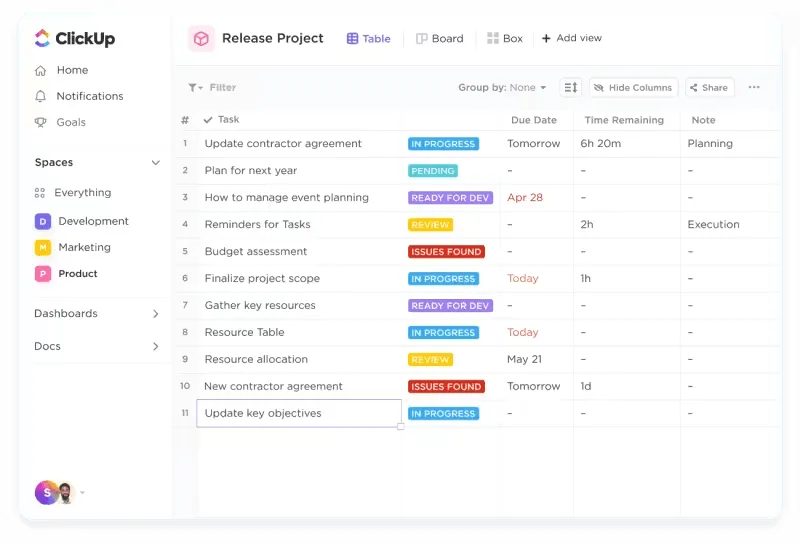Click the Filter button label
Image resolution: width=800 pixels, height=544 pixels.
pyautogui.click(x=223, y=88)
